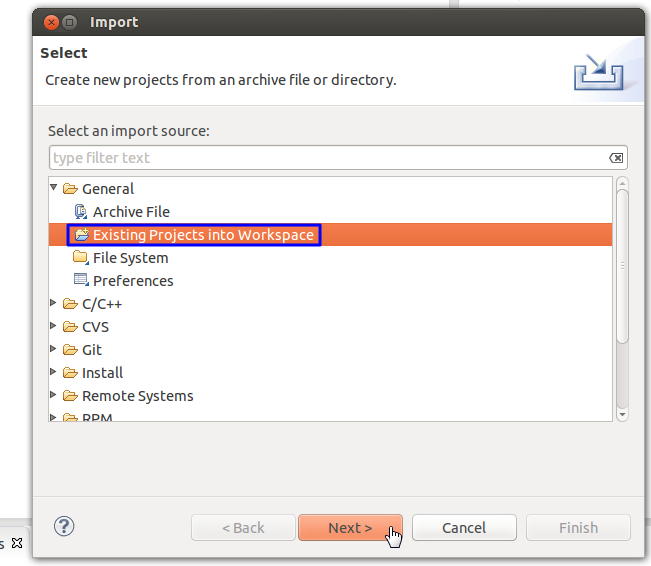651x566 pixels.
Task: Select the Archive File entry
Action: point(131,212)
